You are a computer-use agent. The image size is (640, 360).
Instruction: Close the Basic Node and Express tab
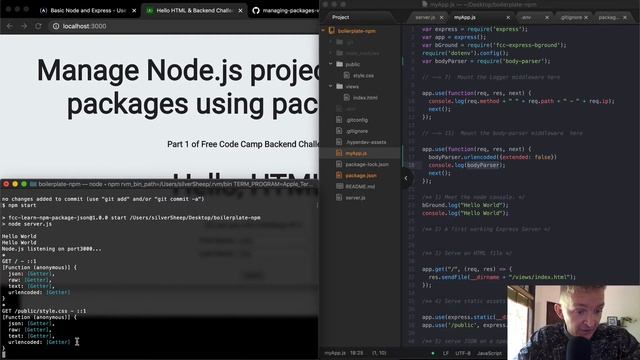(x=134, y=11)
